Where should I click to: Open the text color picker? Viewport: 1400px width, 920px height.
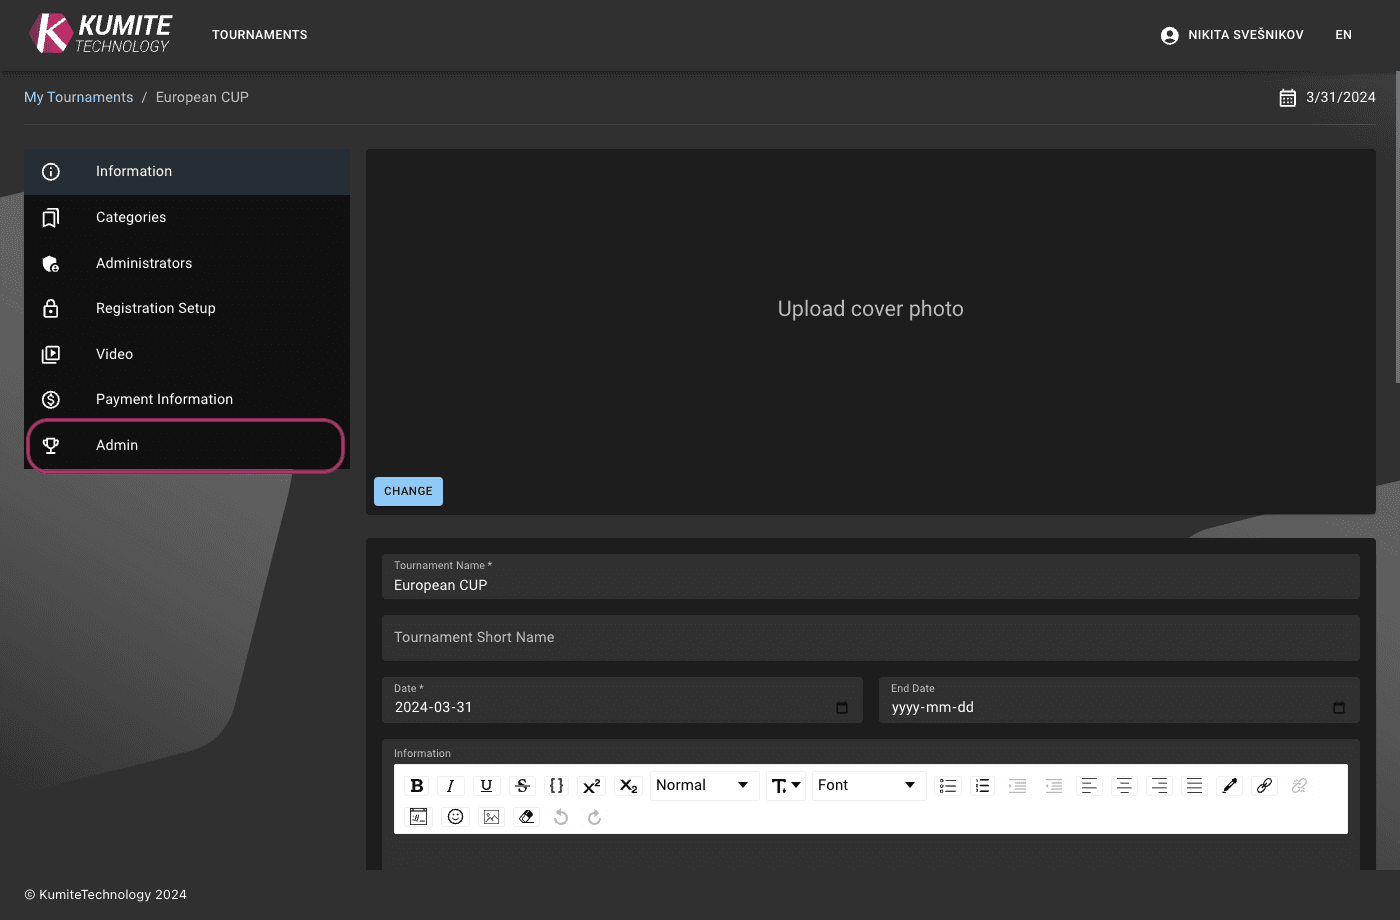click(1229, 785)
